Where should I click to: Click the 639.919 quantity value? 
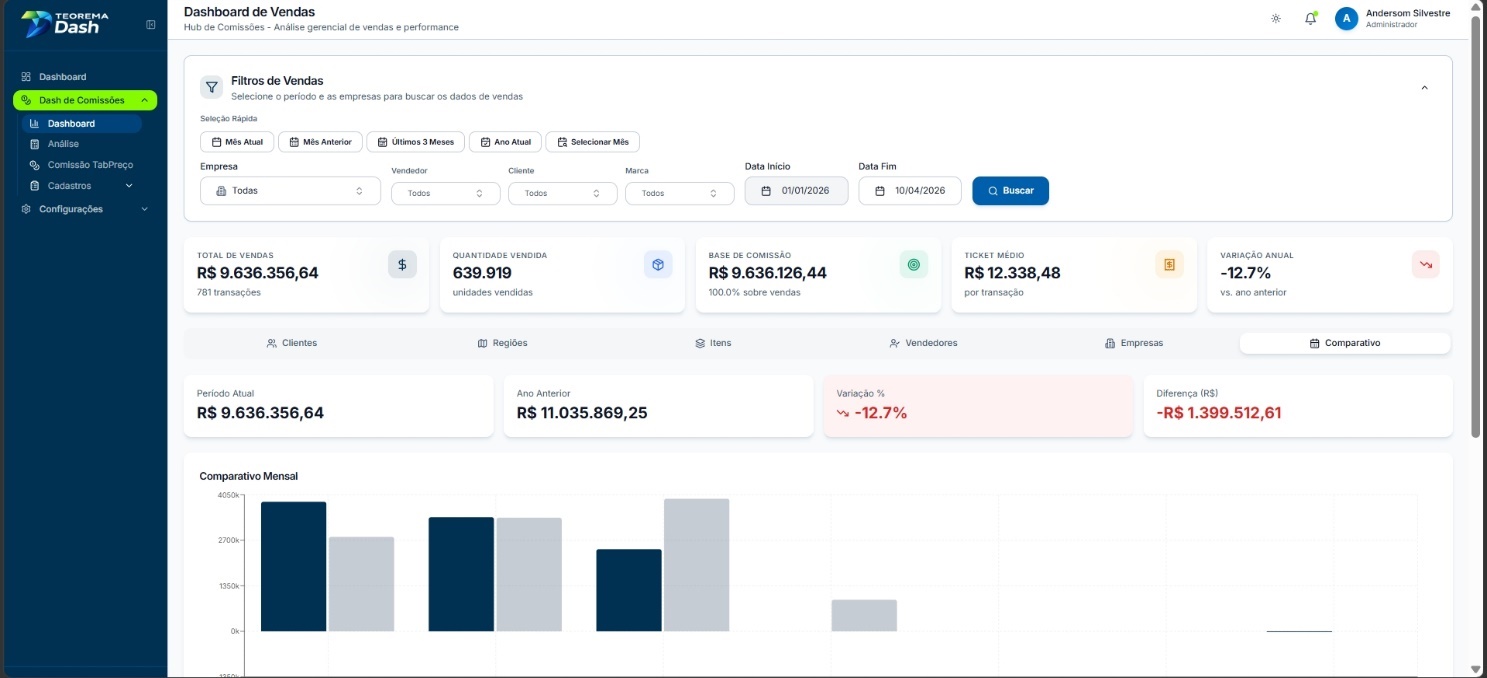pos(482,273)
